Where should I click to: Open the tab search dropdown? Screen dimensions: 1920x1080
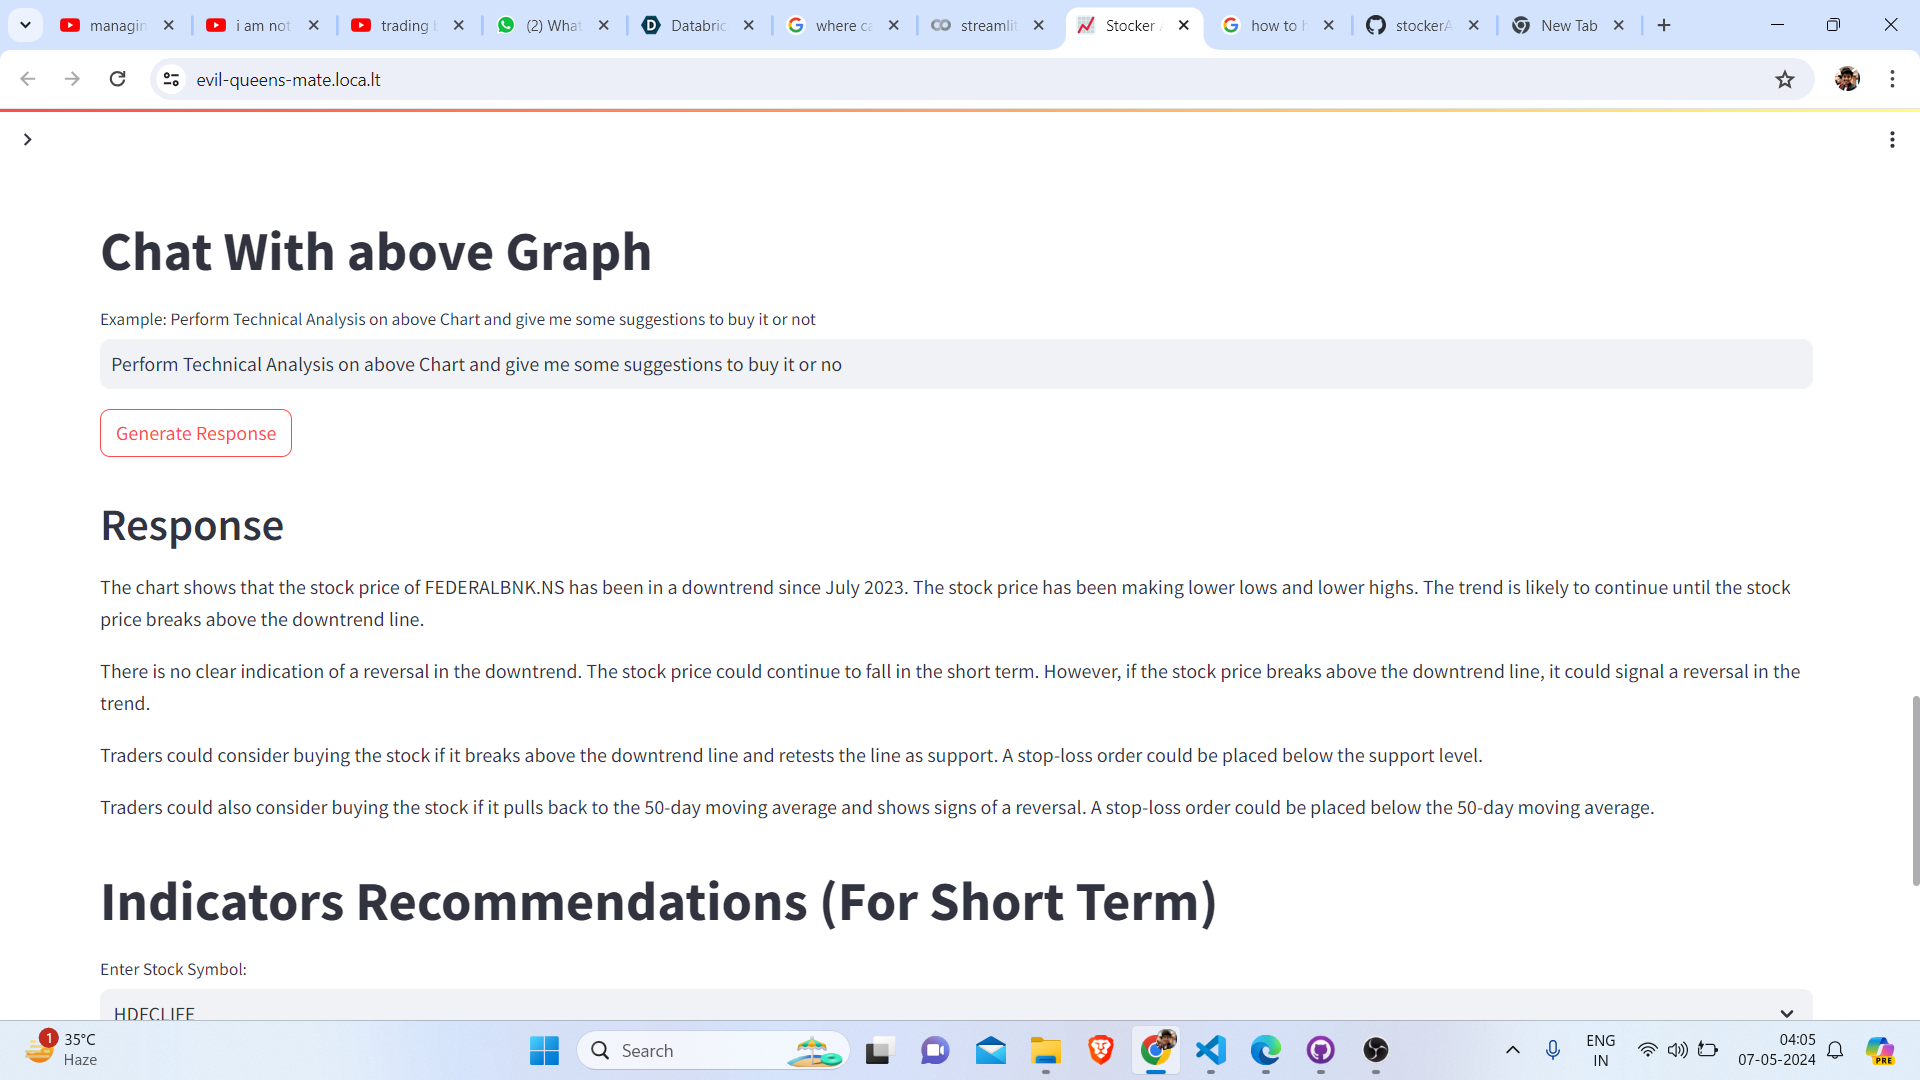26,26
